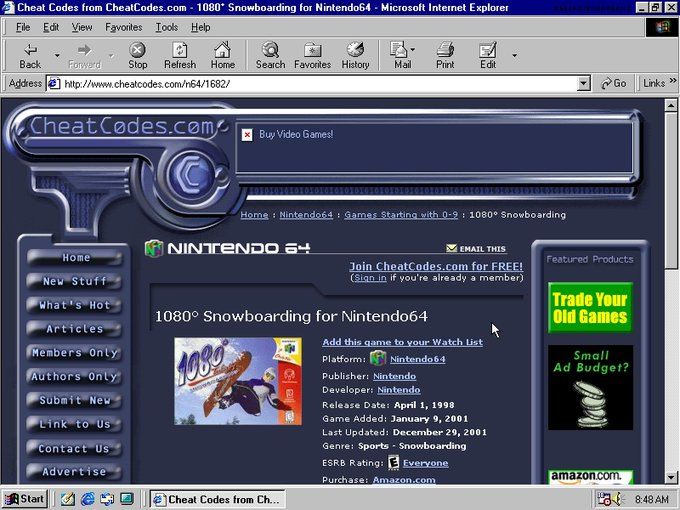Click the Contact Us sidebar button
Viewport: 680px width, 510px height.
[x=74, y=448]
